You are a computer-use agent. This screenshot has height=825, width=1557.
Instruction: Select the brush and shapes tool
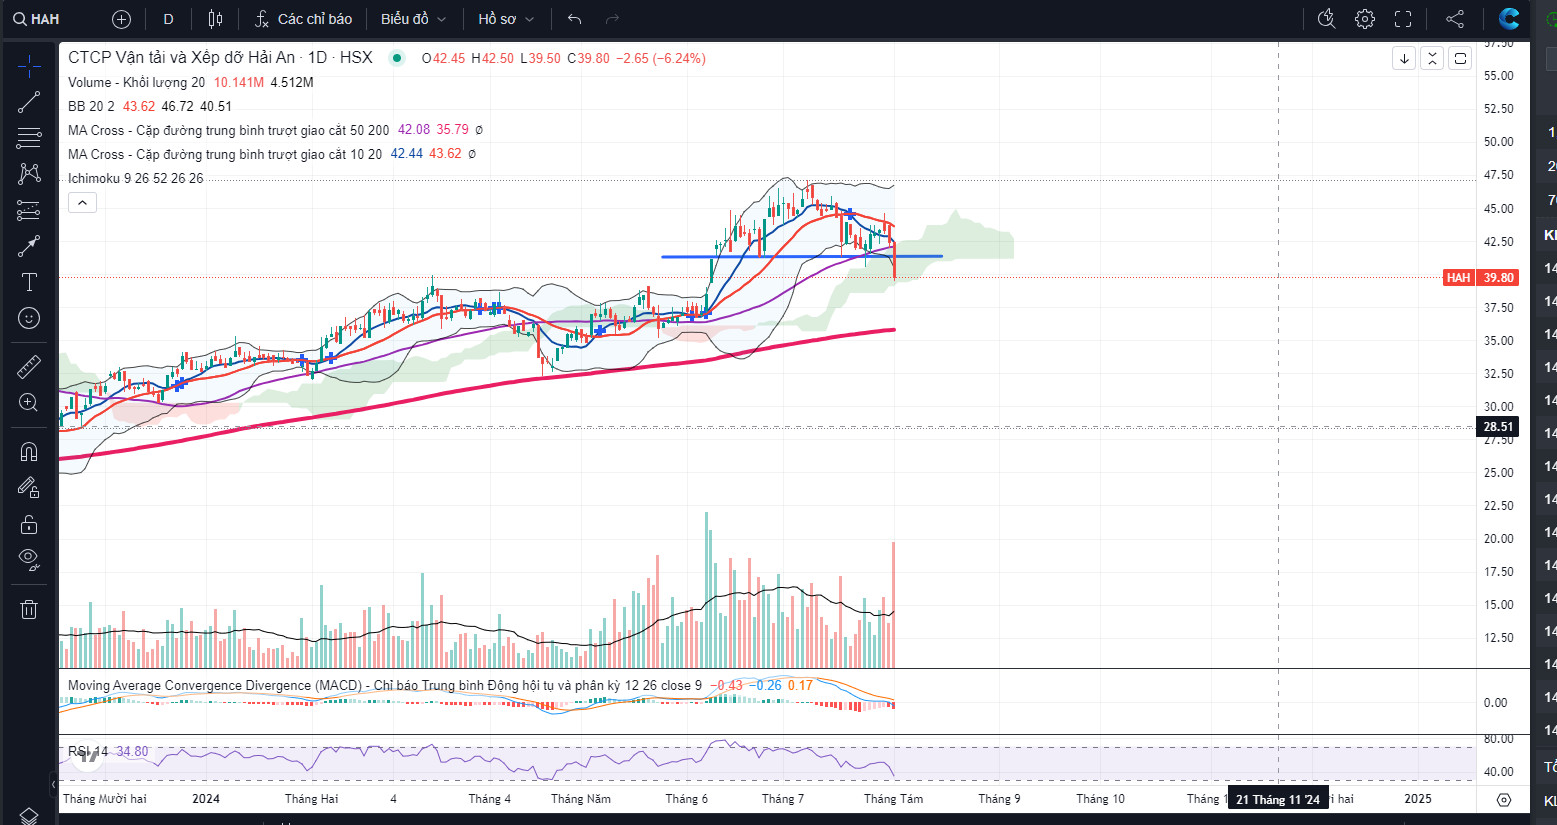coord(29,246)
